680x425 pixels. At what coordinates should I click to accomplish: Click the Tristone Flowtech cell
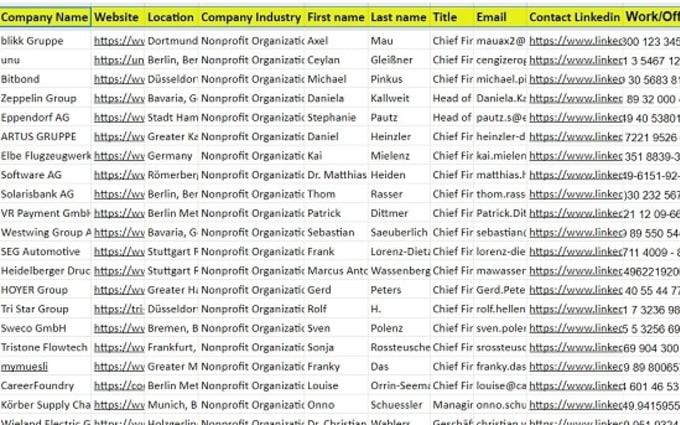[x=44, y=347]
